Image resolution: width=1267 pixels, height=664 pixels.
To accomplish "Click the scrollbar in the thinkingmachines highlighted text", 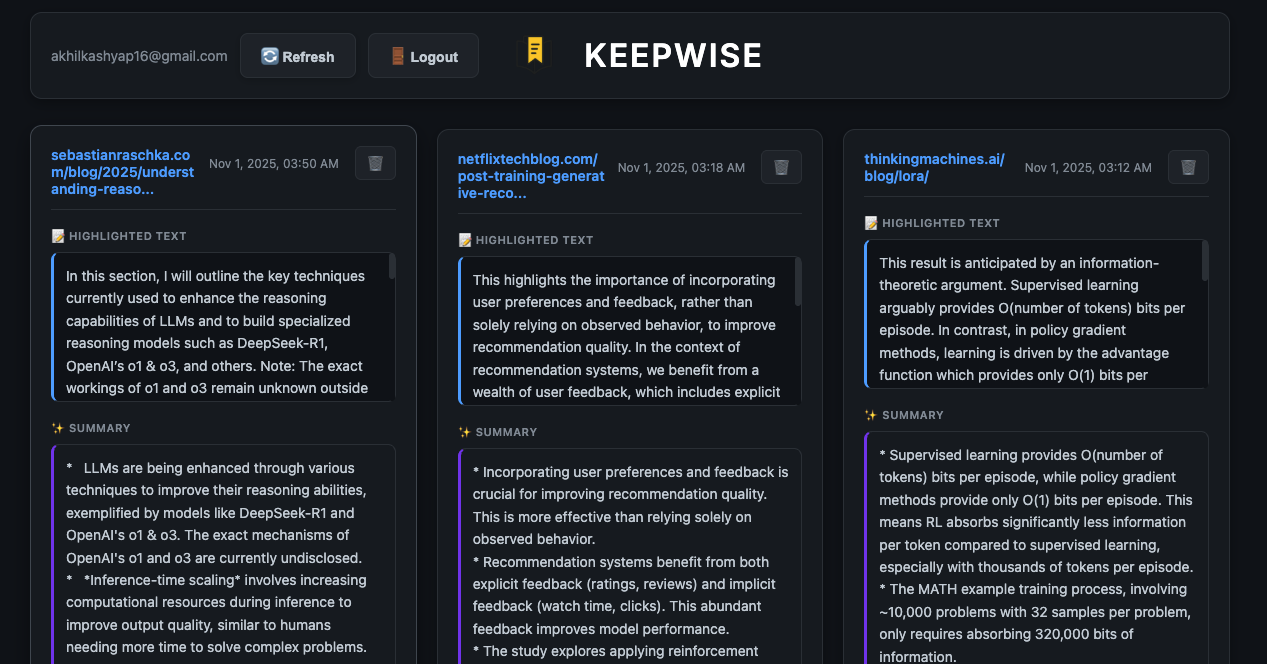I will [x=1205, y=261].
